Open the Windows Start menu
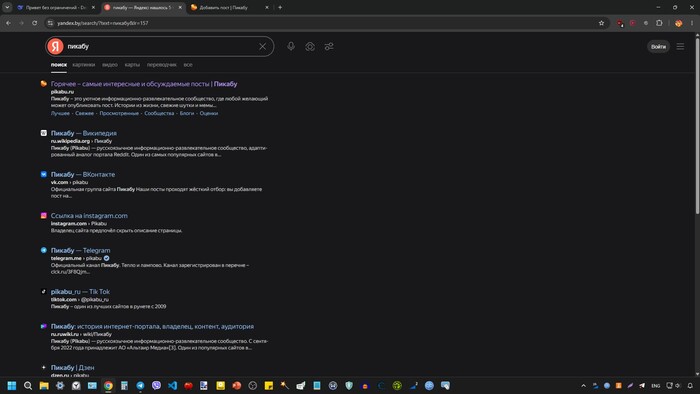This screenshot has width=700, height=394. click(12, 386)
